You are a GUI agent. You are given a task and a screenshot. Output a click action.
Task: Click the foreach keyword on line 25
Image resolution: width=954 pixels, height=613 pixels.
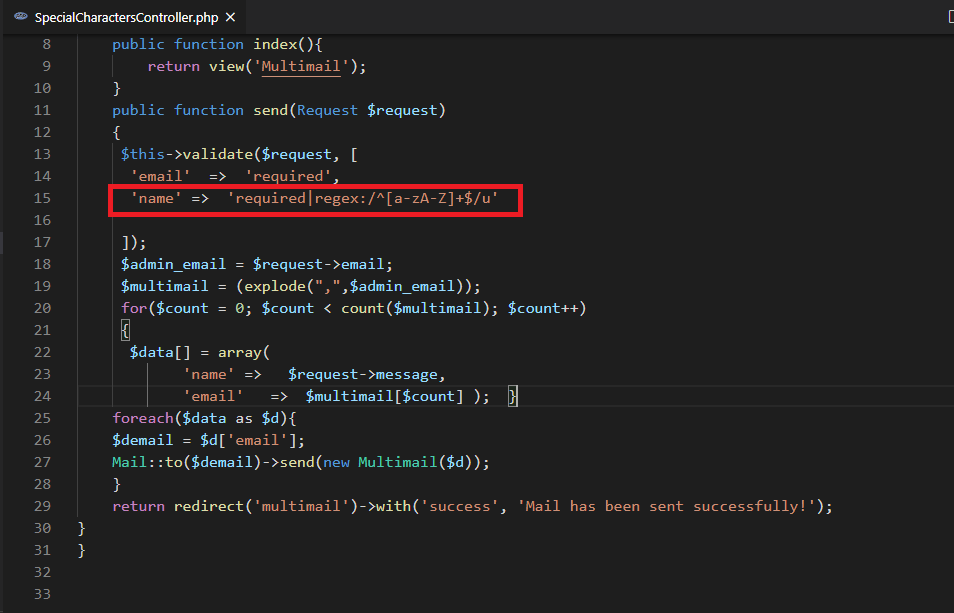pyautogui.click(x=142, y=418)
